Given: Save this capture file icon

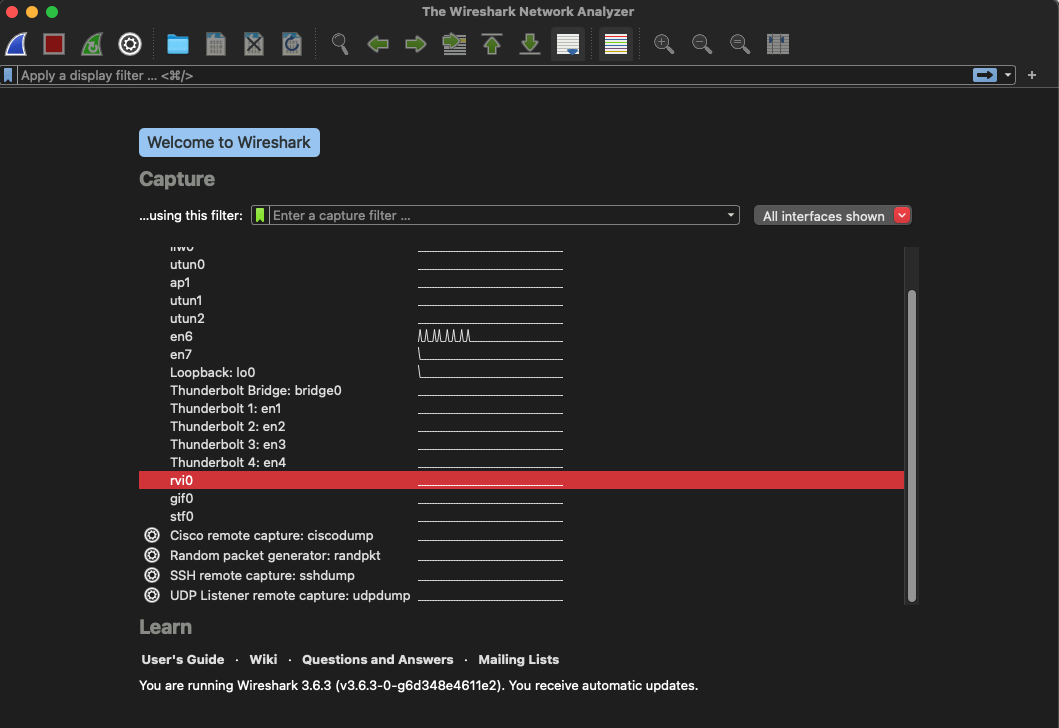Looking at the screenshot, I should (x=215, y=45).
